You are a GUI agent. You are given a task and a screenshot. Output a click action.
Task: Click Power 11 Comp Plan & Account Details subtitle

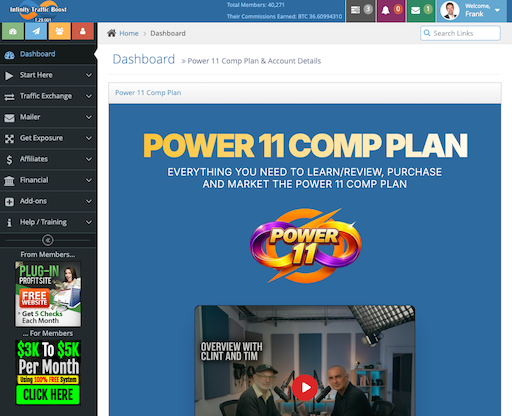(254, 61)
